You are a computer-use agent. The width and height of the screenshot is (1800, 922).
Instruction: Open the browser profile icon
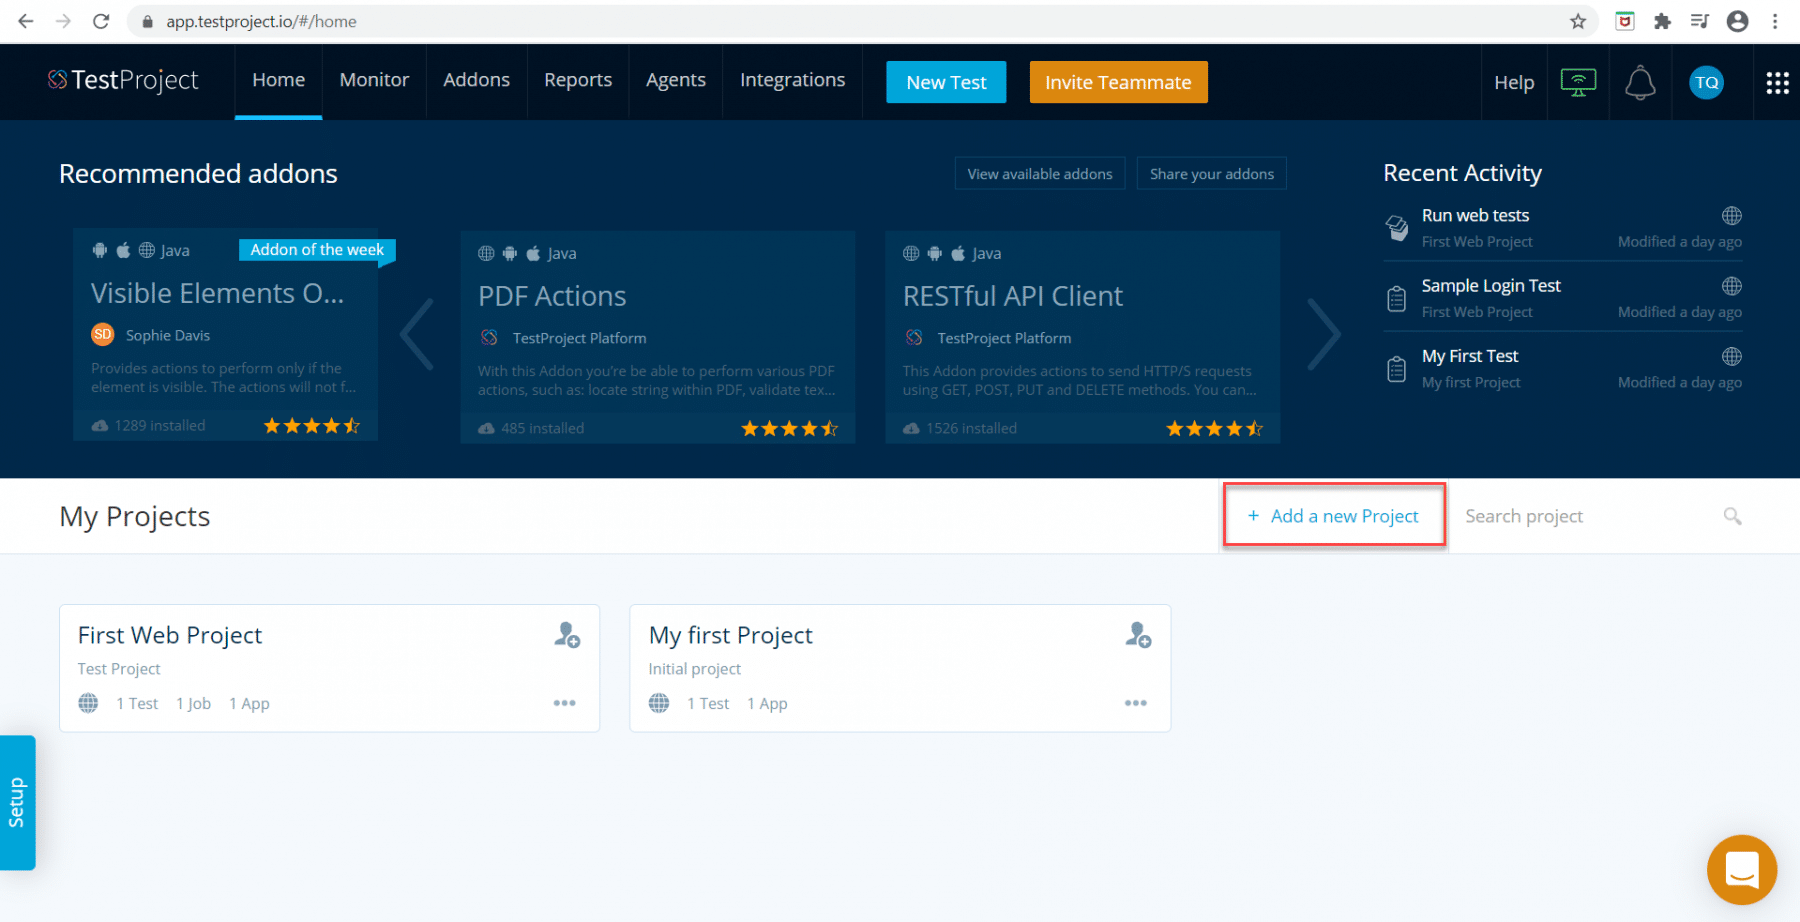pyautogui.click(x=1738, y=21)
